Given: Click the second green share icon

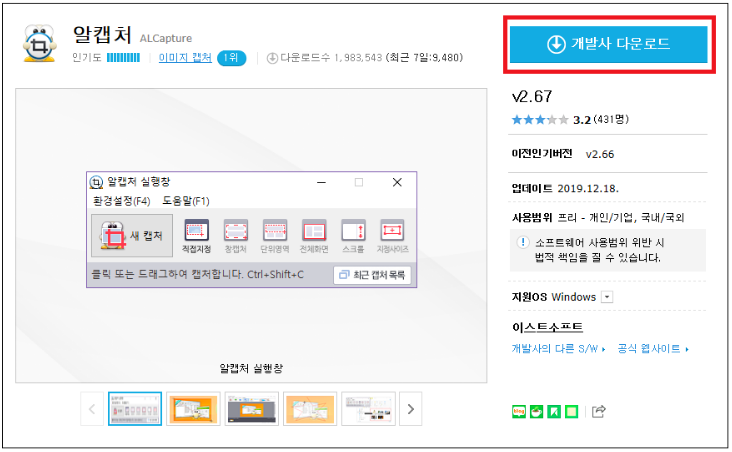Looking at the screenshot, I should 536,411.
